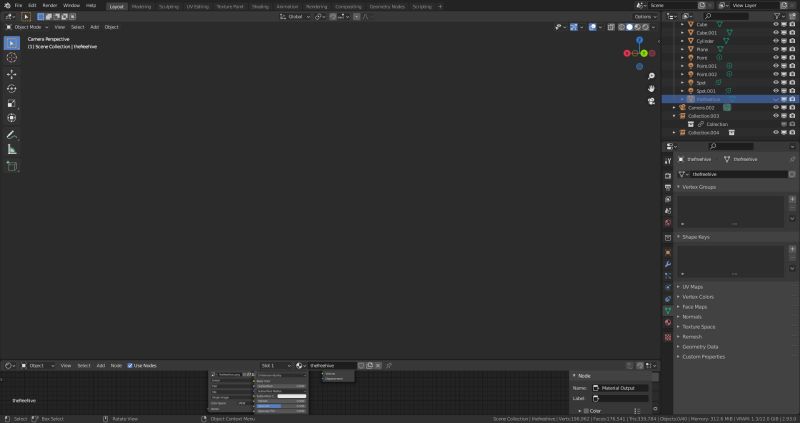800x423 pixels.
Task: Toggle the Use Nodes checkbox
Action: tap(130, 365)
